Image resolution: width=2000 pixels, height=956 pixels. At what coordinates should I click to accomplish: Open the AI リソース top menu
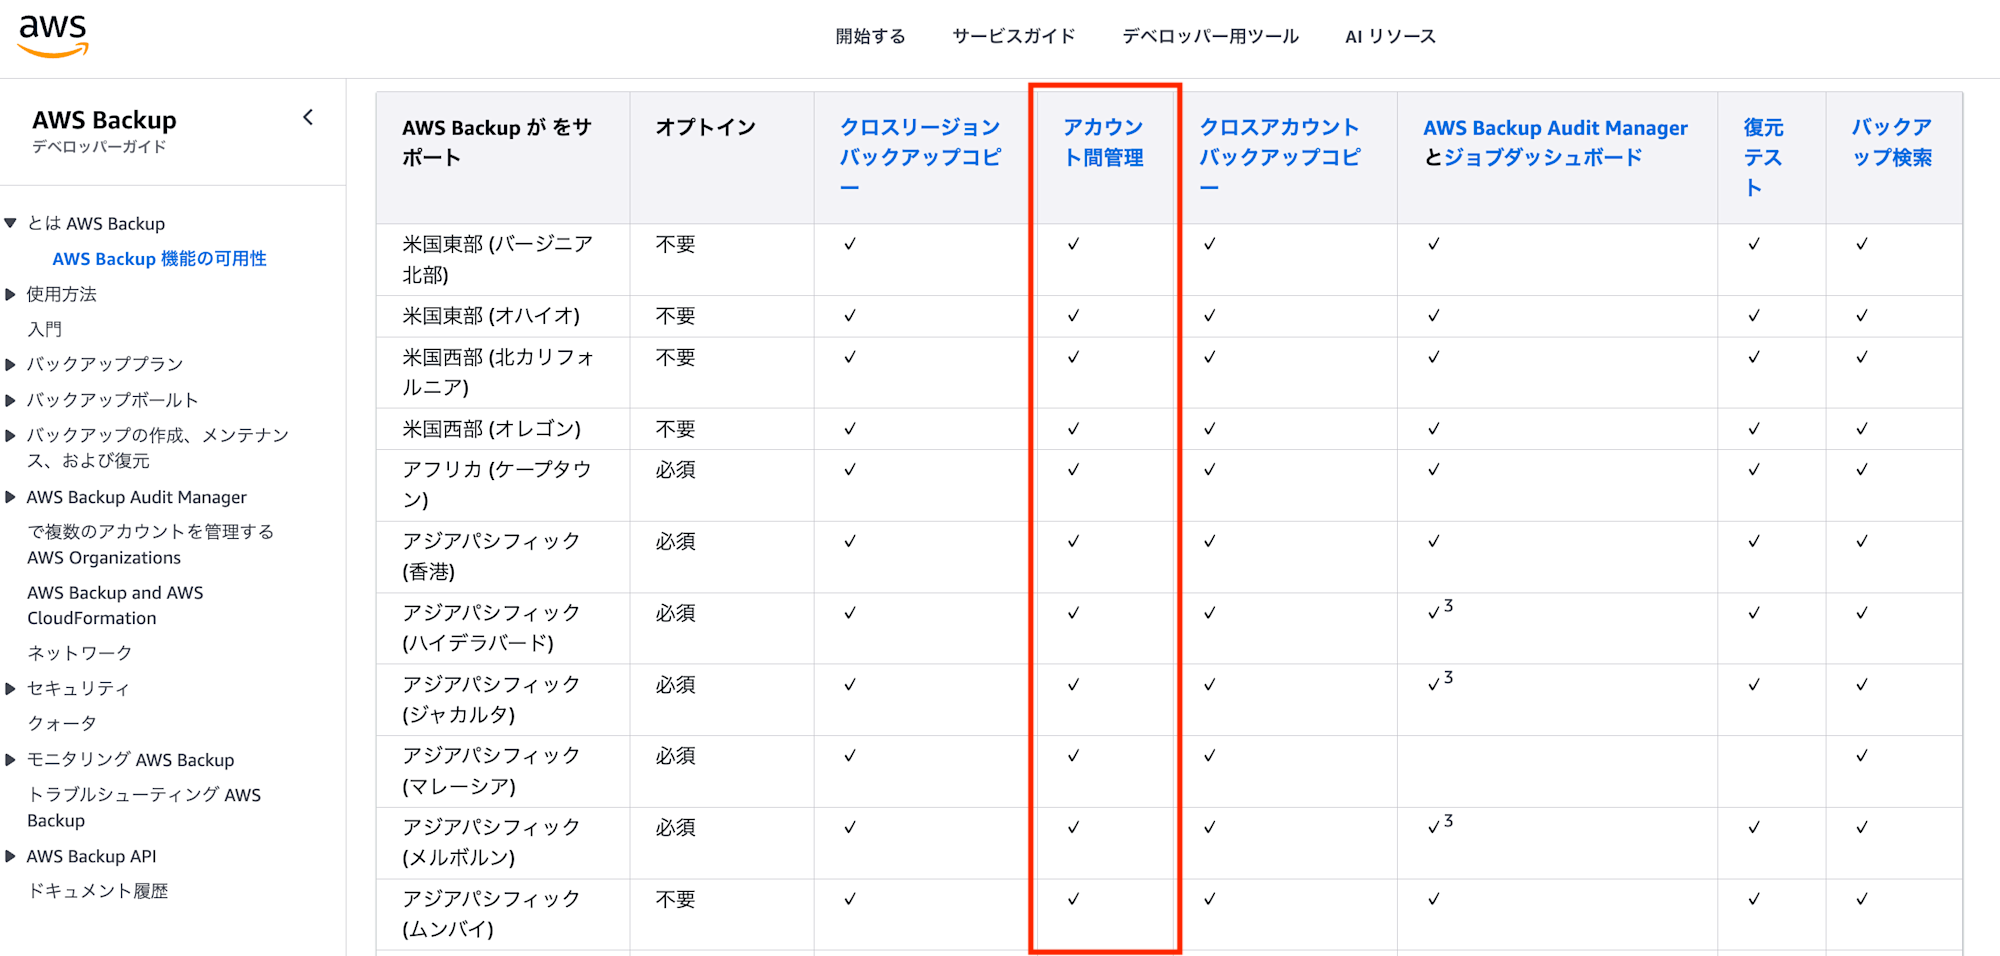[1390, 36]
